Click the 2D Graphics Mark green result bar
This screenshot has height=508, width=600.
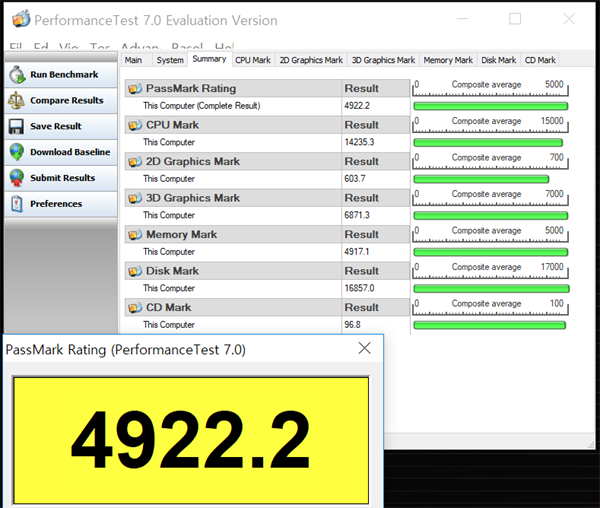click(481, 179)
